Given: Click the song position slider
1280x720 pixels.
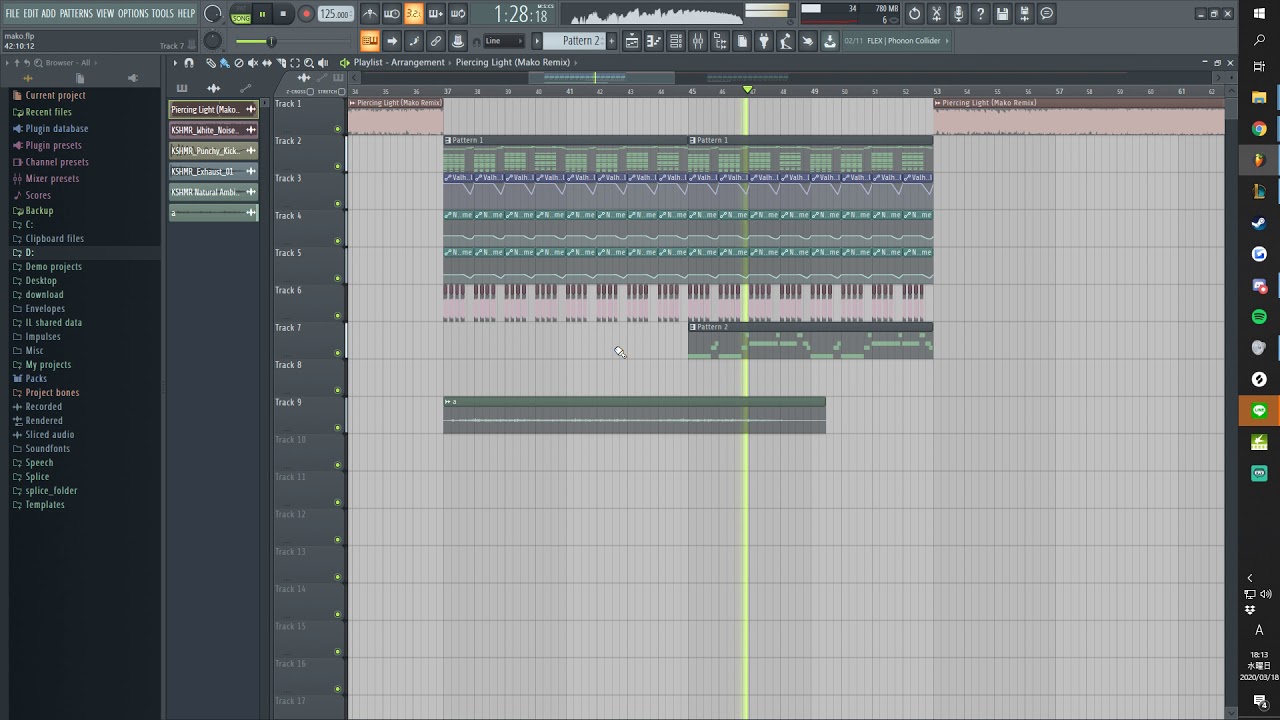Looking at the screenshot, I should click(296, 41).
